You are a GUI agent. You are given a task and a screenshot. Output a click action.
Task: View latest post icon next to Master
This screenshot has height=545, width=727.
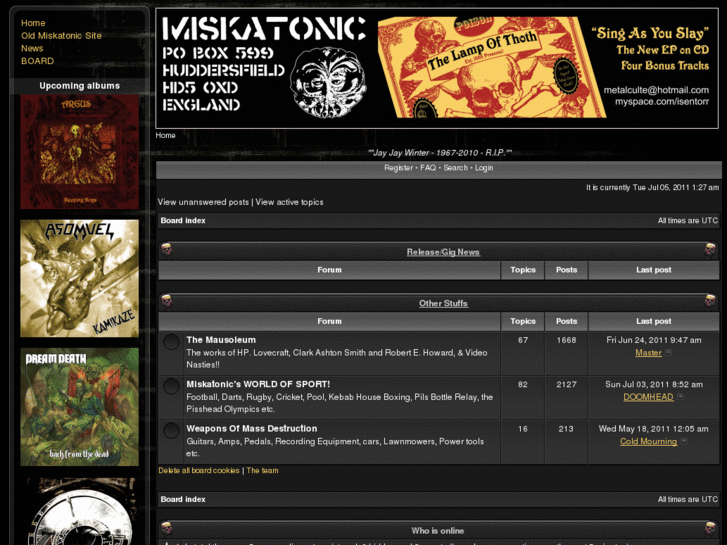[x=668, y=353]
